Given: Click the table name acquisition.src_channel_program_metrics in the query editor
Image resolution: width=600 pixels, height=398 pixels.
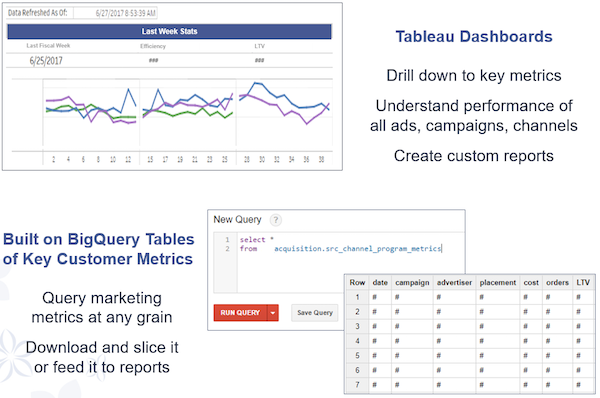Looking at the screenshot, I should click(x=358, y=249).
